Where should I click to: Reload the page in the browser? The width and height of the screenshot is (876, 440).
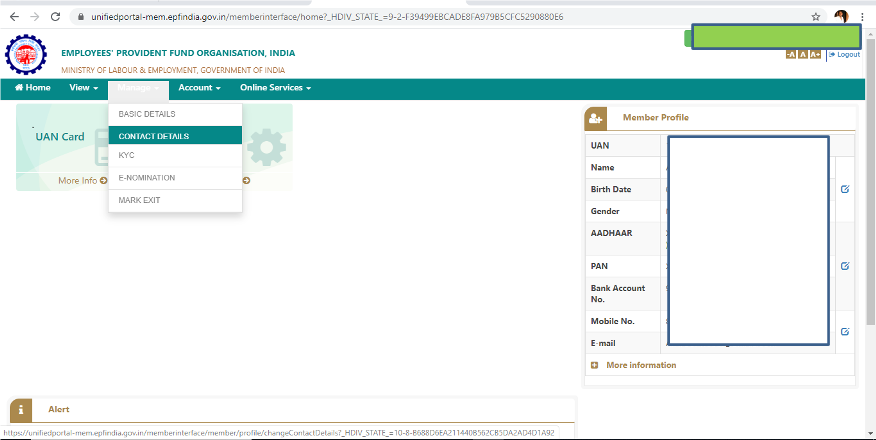[x=54, y=17]
